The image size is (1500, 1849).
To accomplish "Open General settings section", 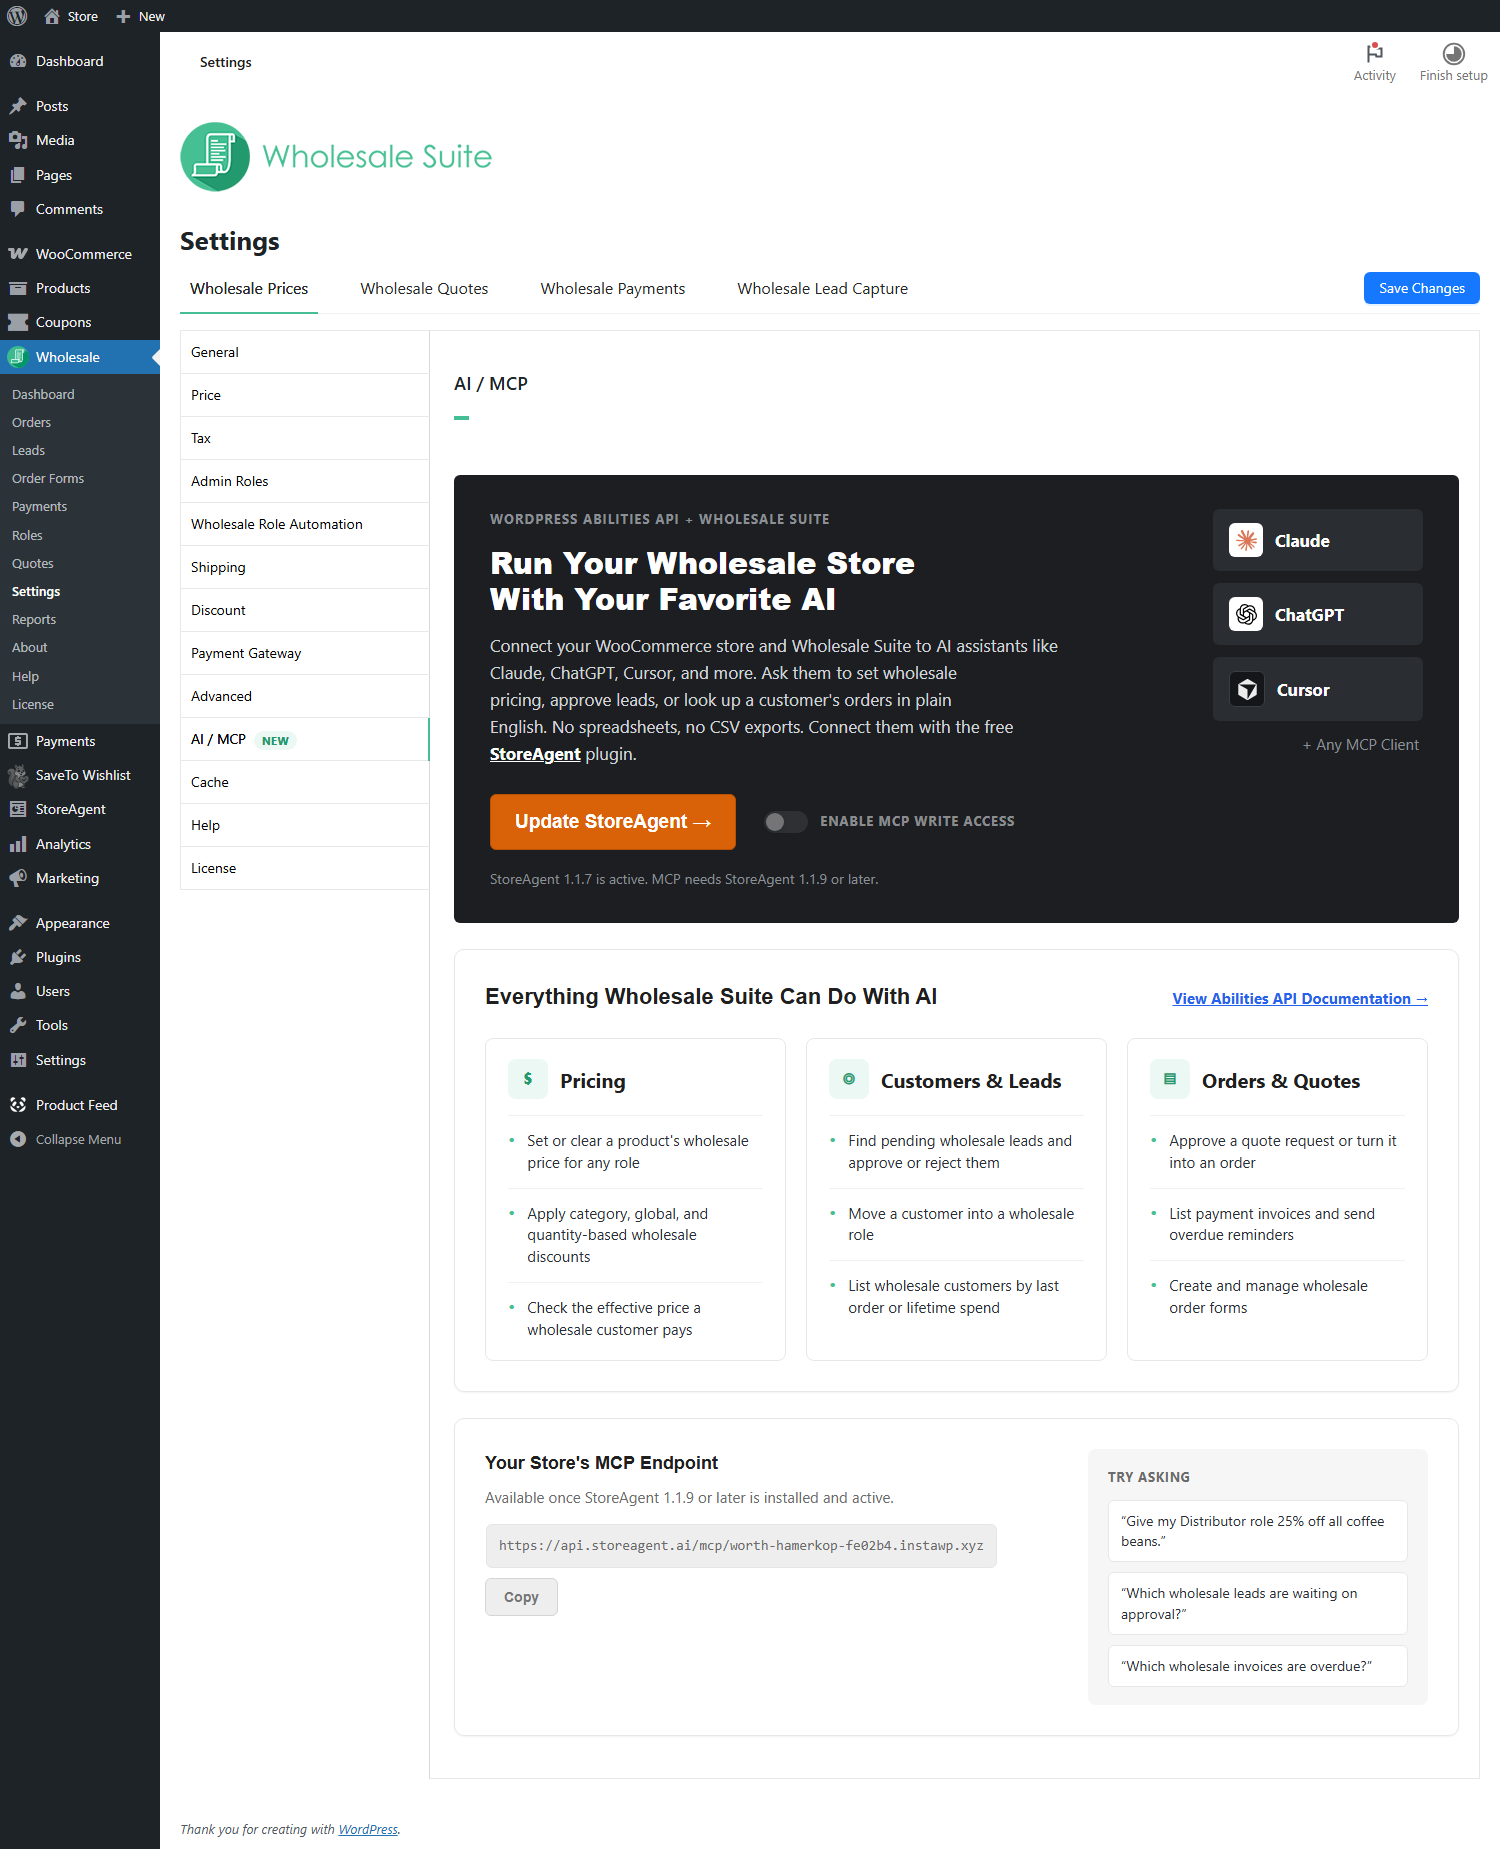I will coord(304,352).
